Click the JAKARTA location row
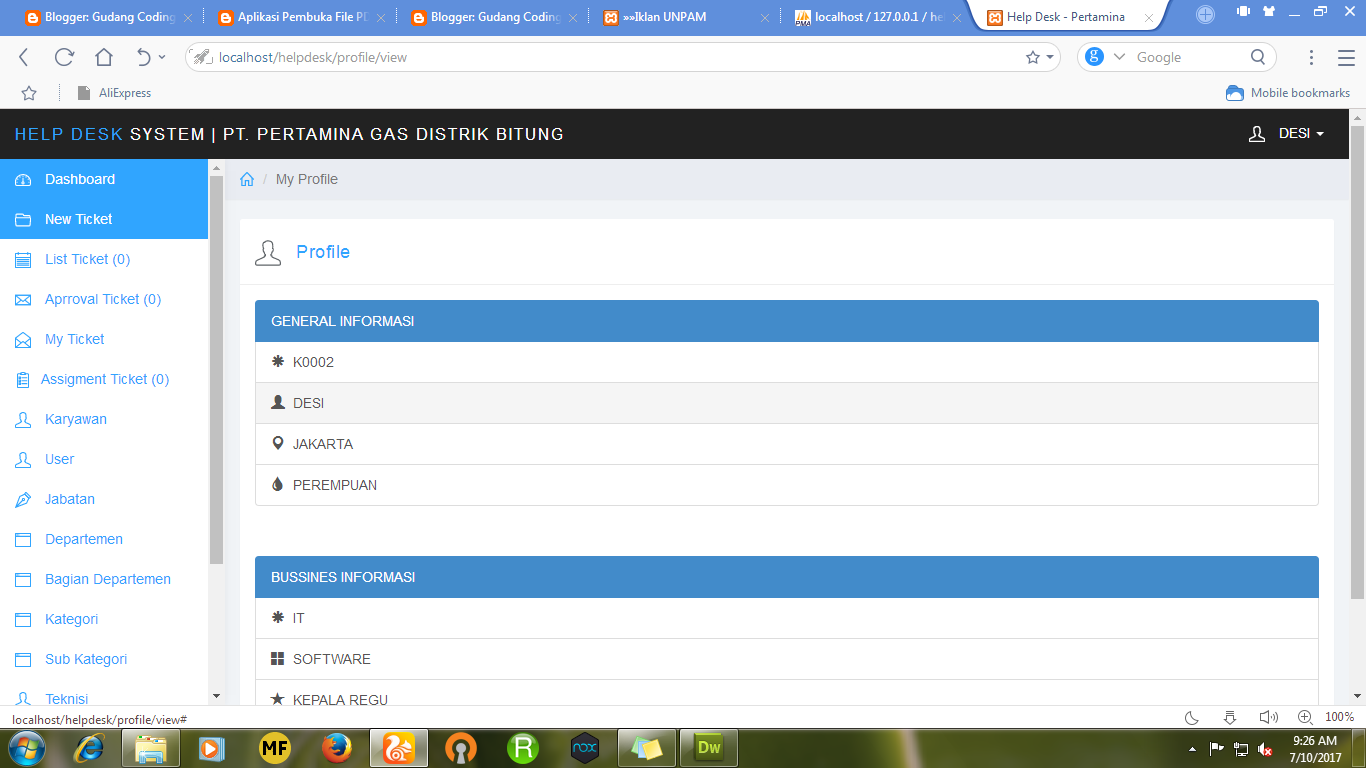This screenshot has width=1366, height=768. tap(787, 444)
